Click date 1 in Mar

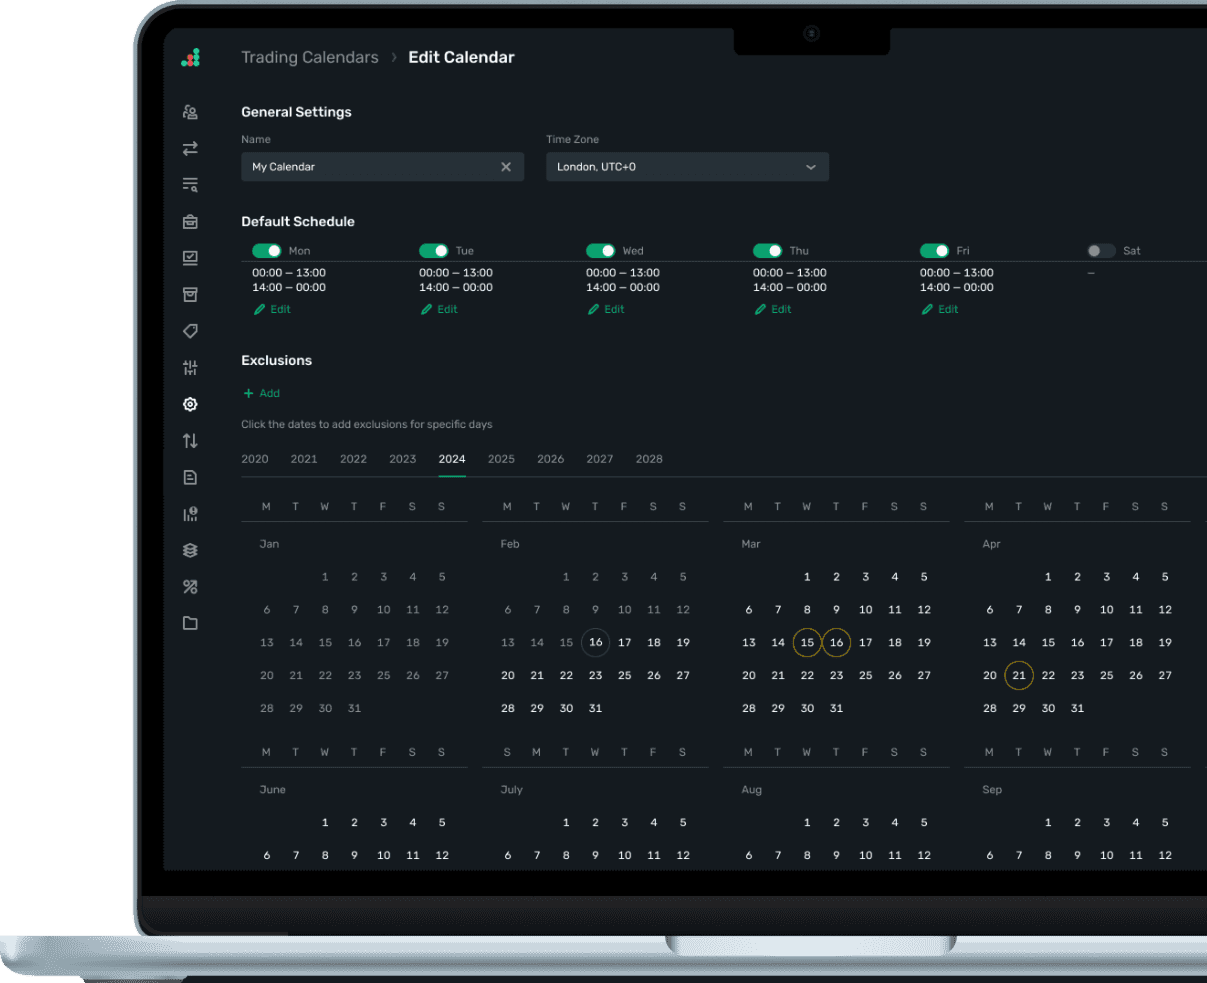(807, 577)
